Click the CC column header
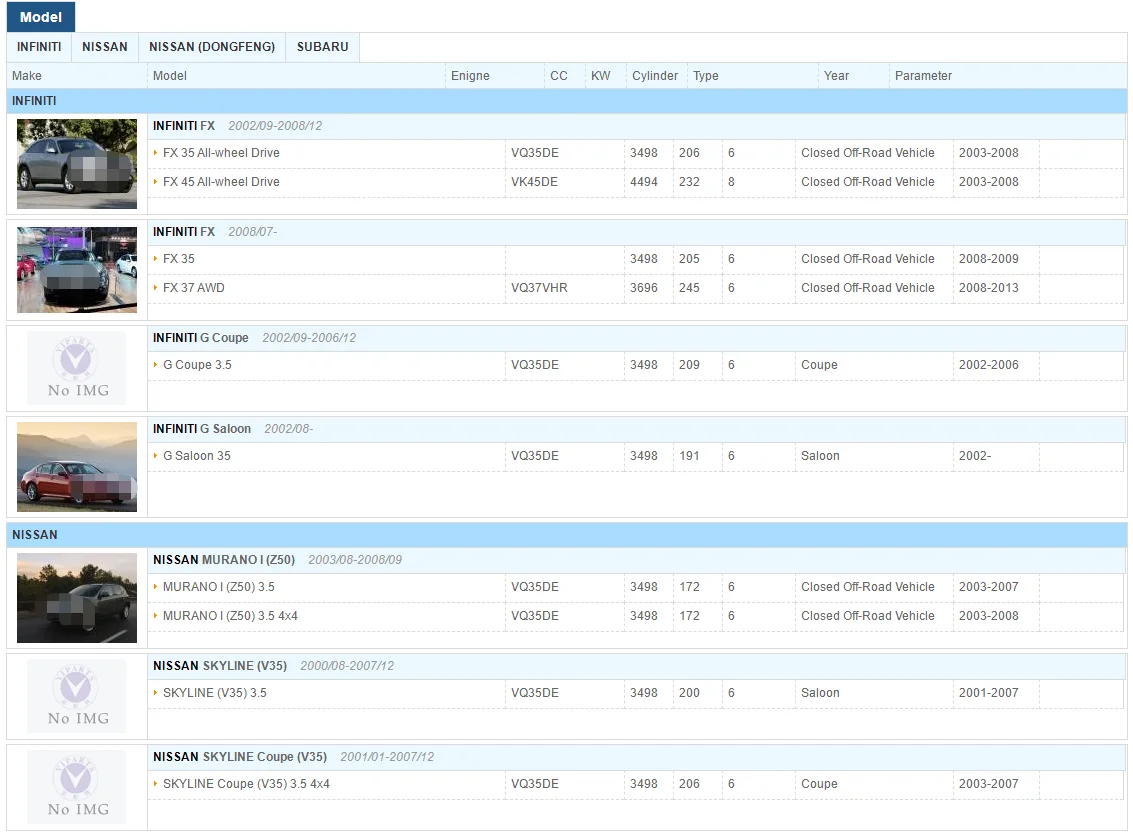Screen dimensions: 1133x833 [559, 76]
